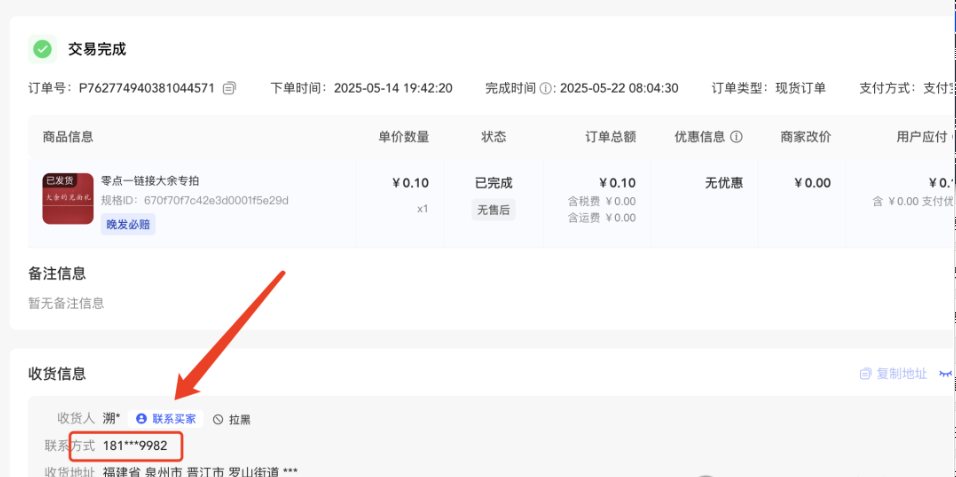Click the 联系买家 person icon
Image resolution: width=956 pixels, height=477 pixels.
coord(141,419)
